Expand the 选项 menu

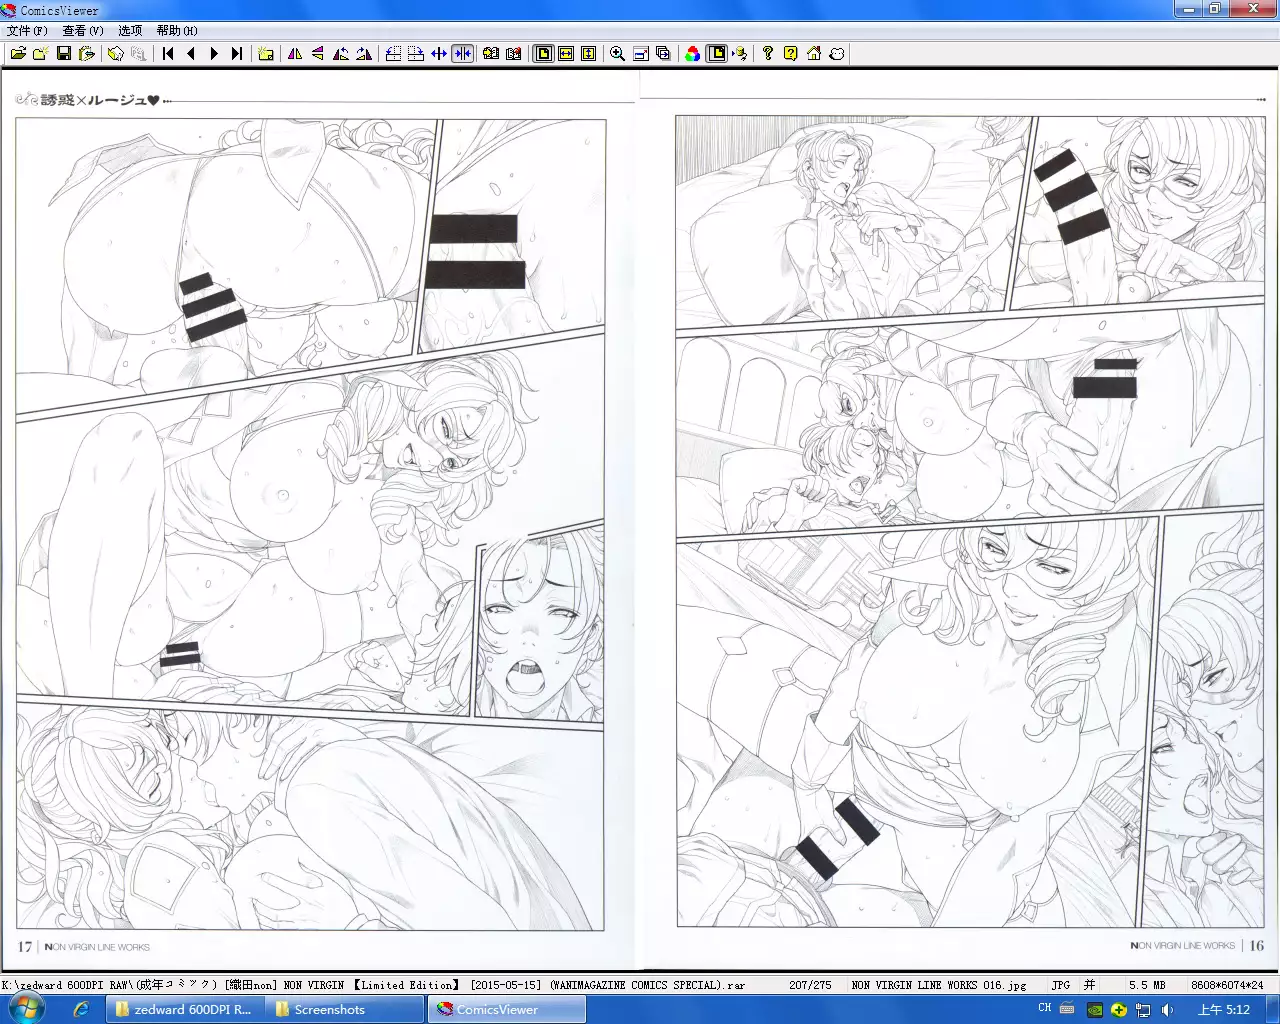tap(130, 31)
